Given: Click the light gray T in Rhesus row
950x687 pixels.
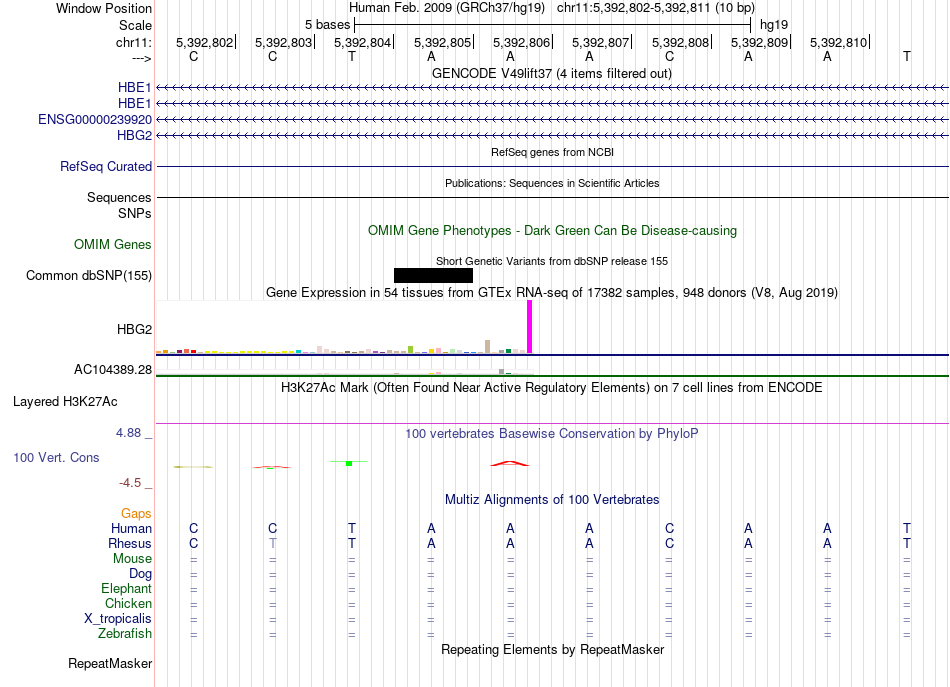Looking at the screenshot, I should [x=273, y=543].
